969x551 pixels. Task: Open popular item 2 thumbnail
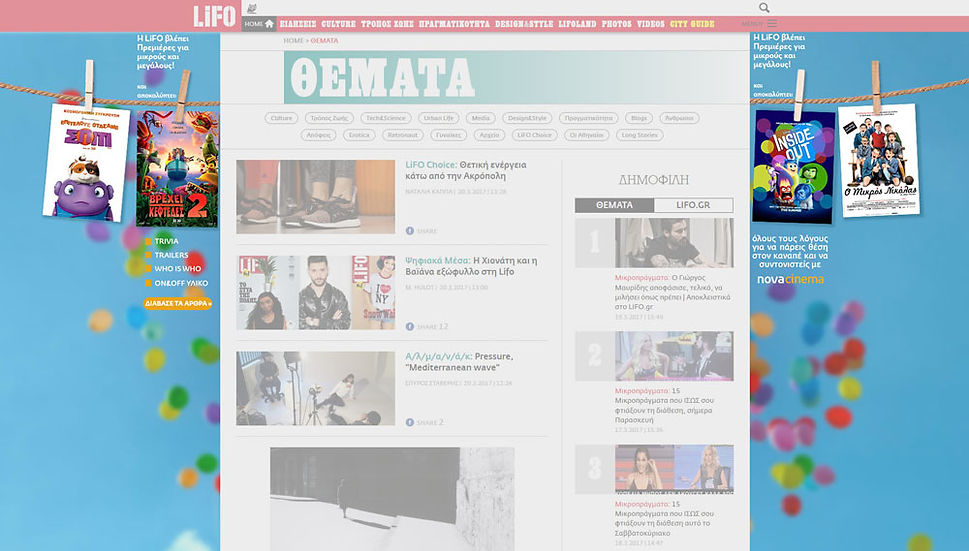[674, 356]
